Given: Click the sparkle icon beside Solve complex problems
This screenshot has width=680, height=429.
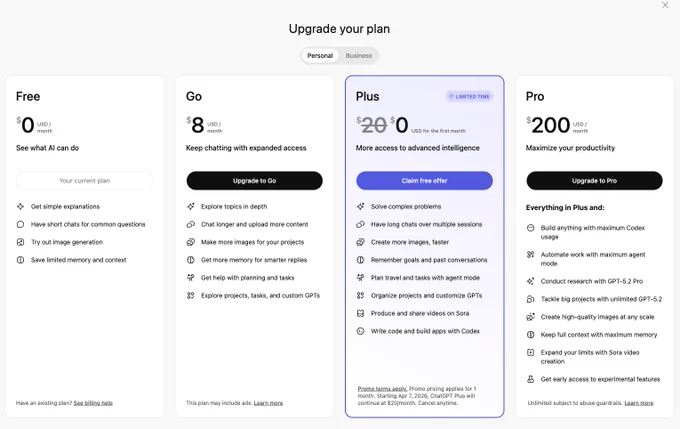Looking at the screenshot, I should point(360,206).
